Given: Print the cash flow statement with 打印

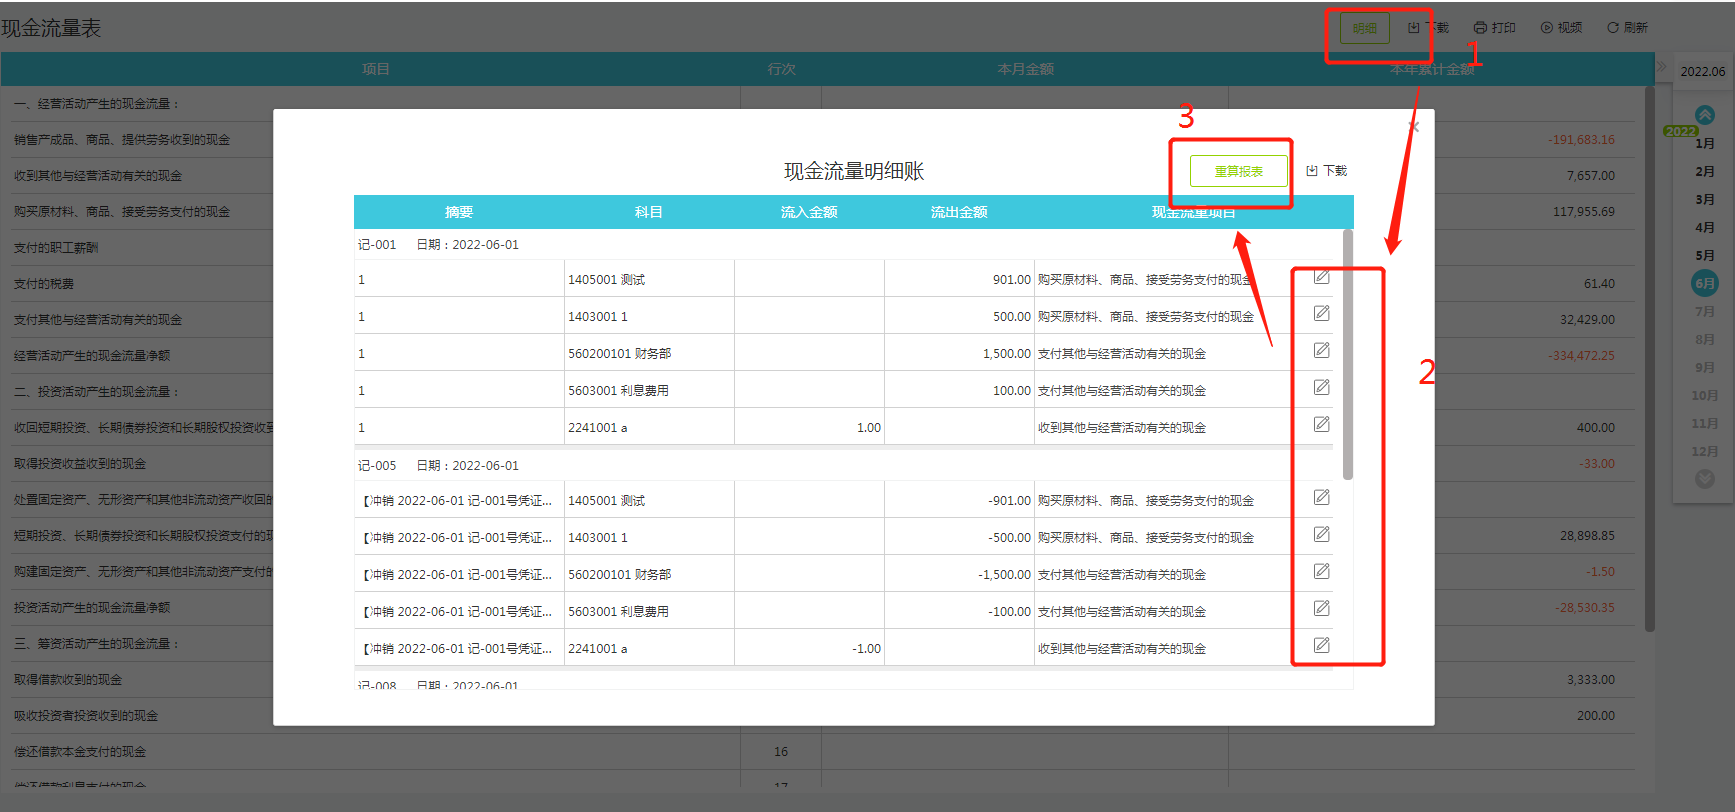Looking at the screenshot, I should 1495,28.
